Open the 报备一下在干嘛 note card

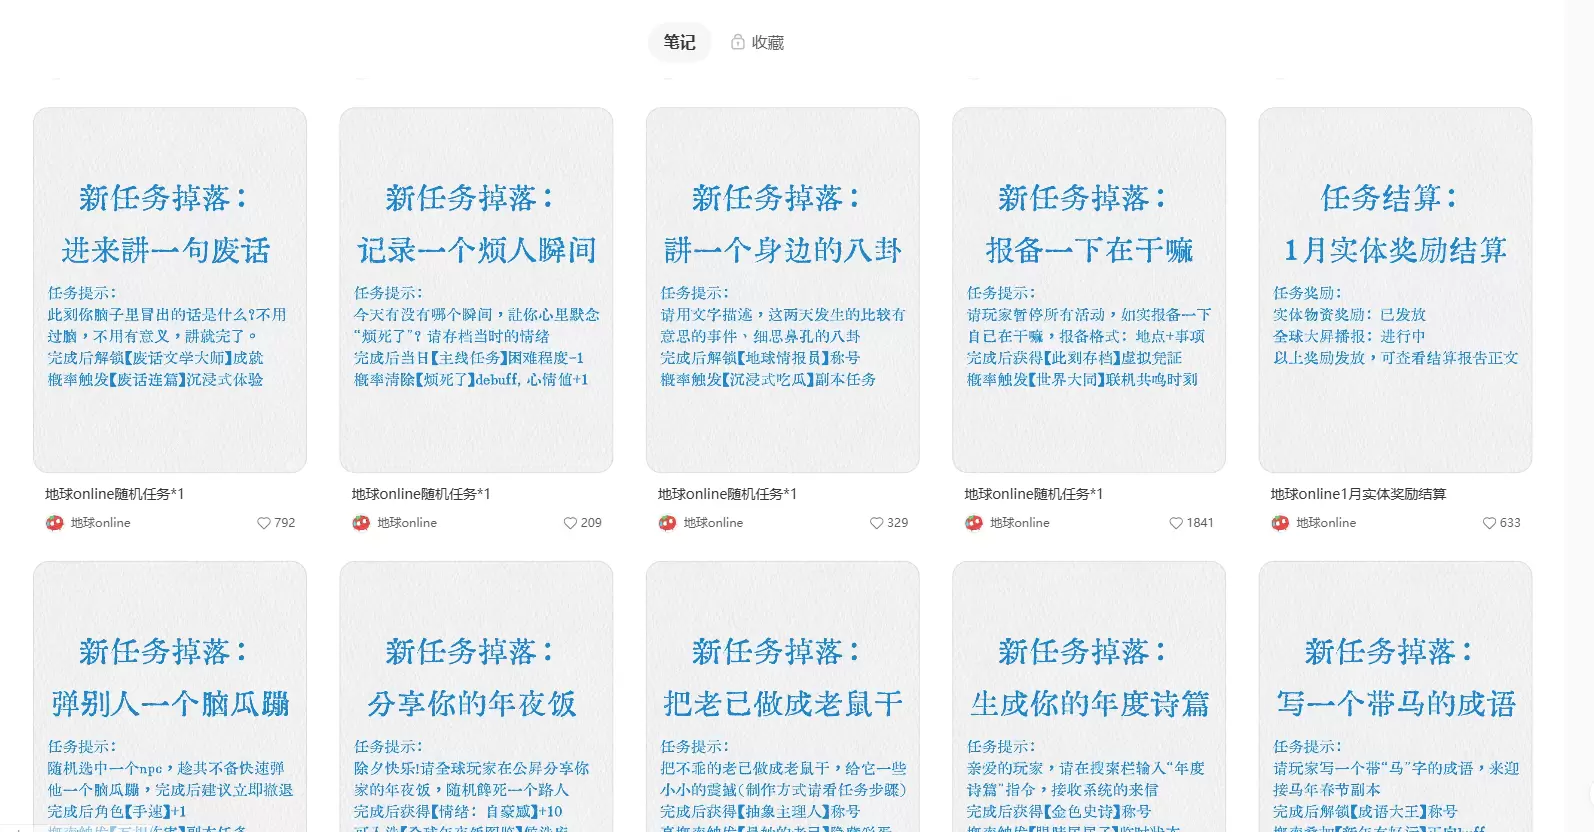pos(1089,290)
